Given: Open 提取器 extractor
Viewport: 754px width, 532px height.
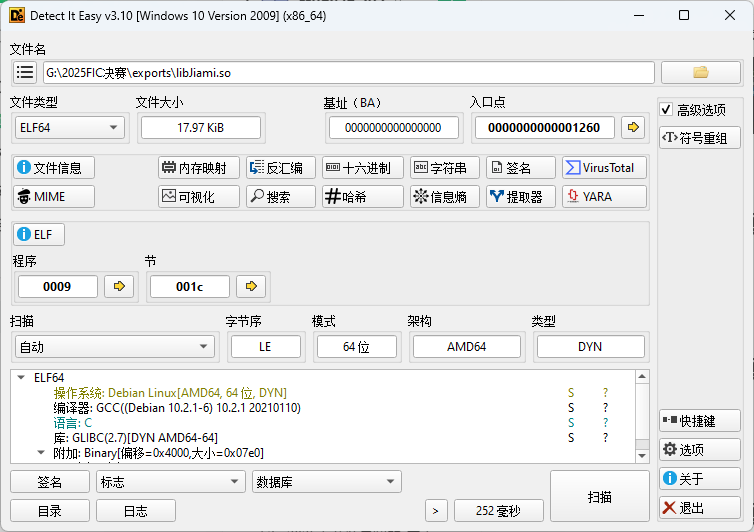Looking at the screenshot, I should point(521,197).
